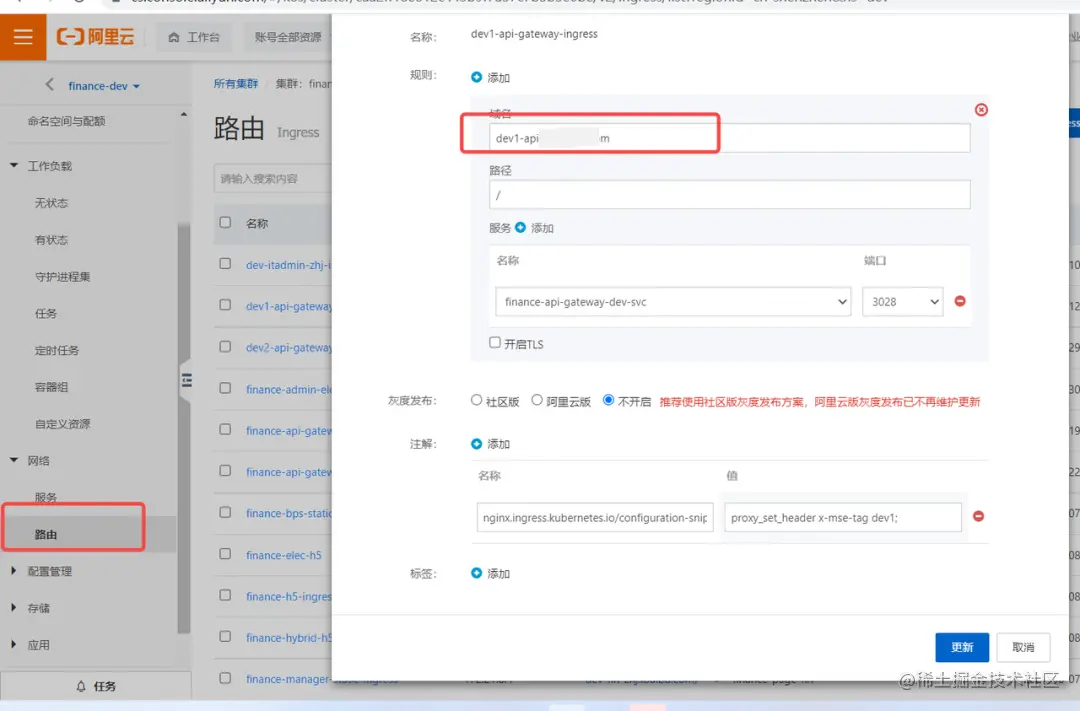The height and width of the screenshot is (711, 1080).
Task: Click the annotation value field proxy_set_header
Action: tap(842, 517)
